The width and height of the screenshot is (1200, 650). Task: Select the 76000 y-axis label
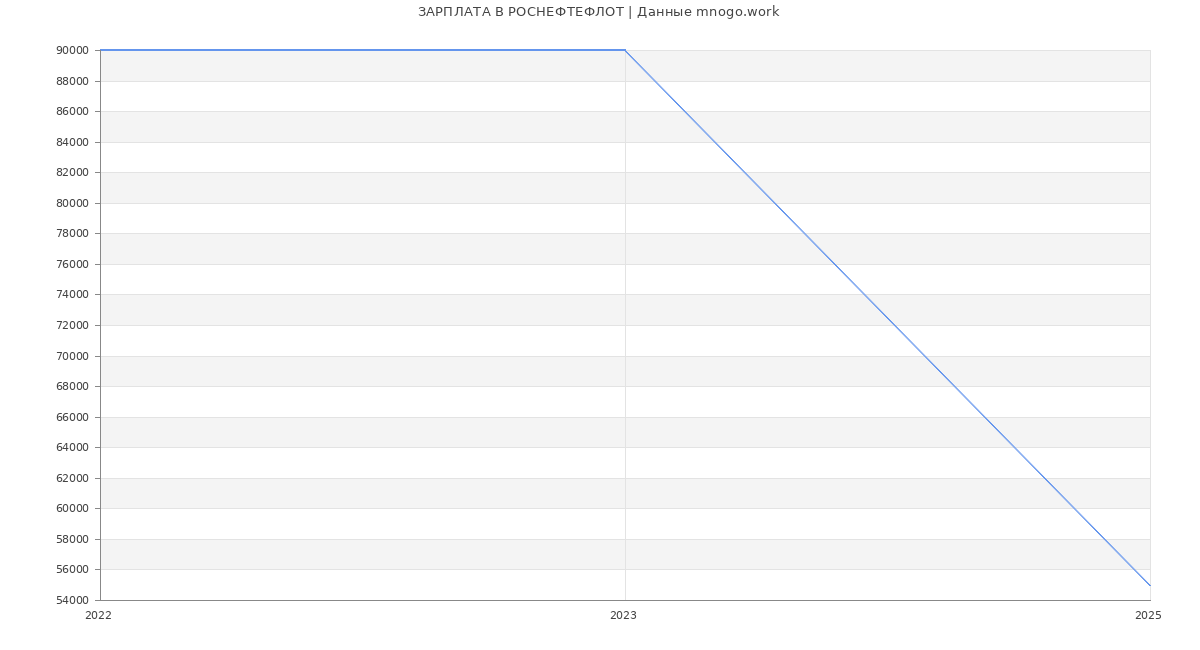pyautogui.click(x=73, y=264)
